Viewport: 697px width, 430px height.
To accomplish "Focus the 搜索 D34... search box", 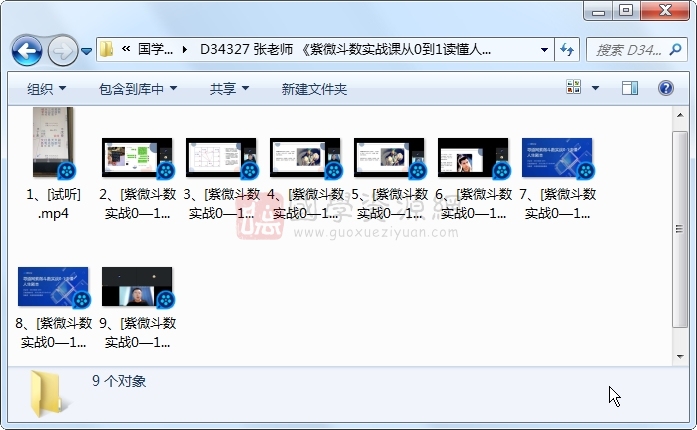I will [x=628, y=50].
